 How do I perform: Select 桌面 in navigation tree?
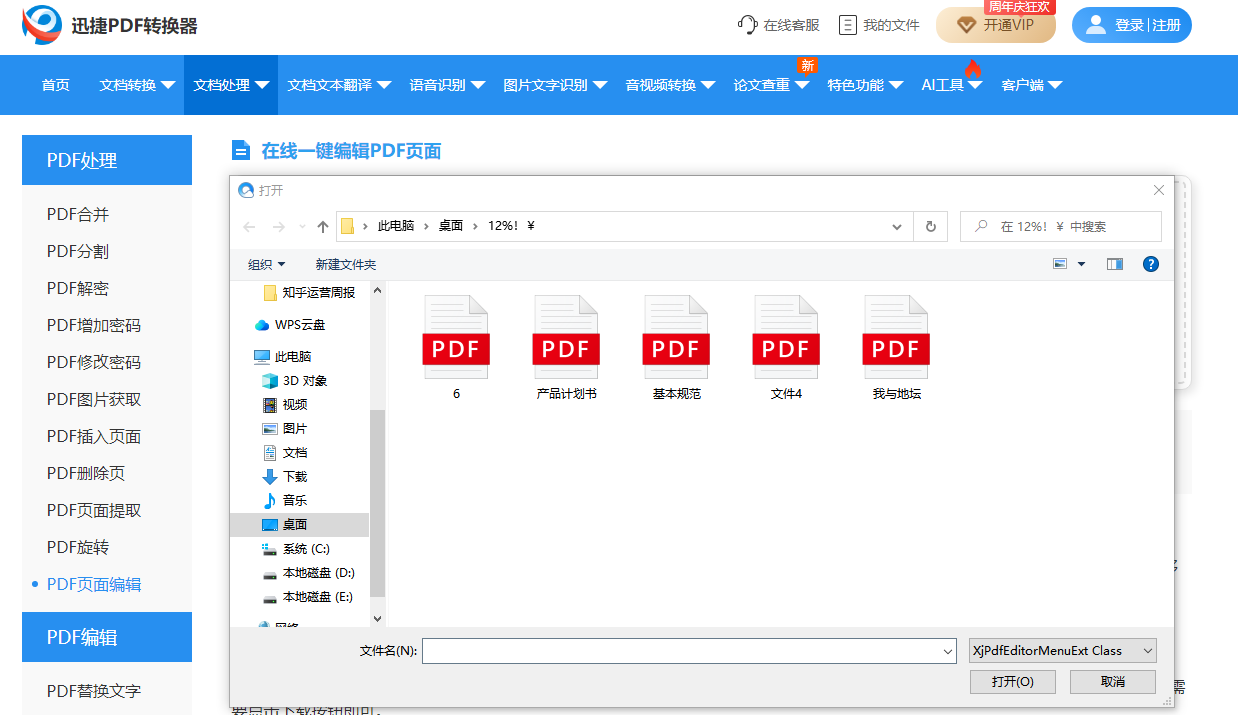click(x=299, y=525)
